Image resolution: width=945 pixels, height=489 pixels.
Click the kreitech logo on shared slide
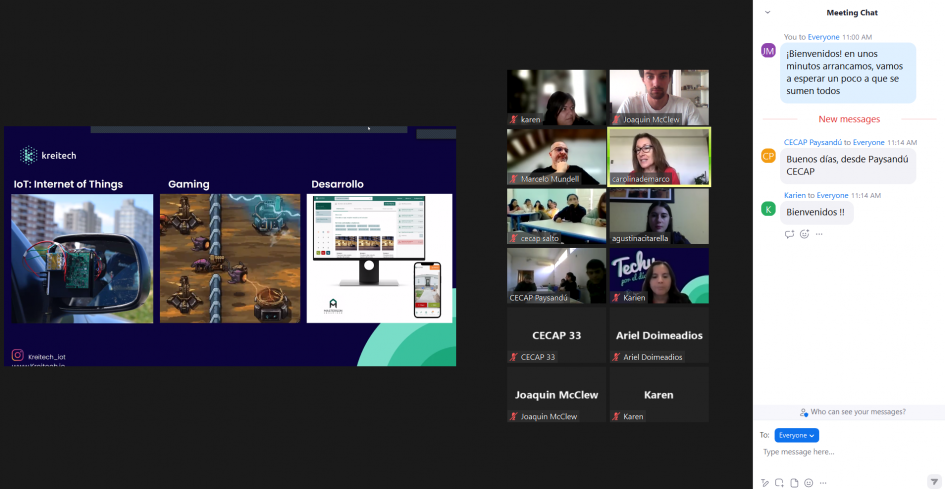(x=48, y=156)
